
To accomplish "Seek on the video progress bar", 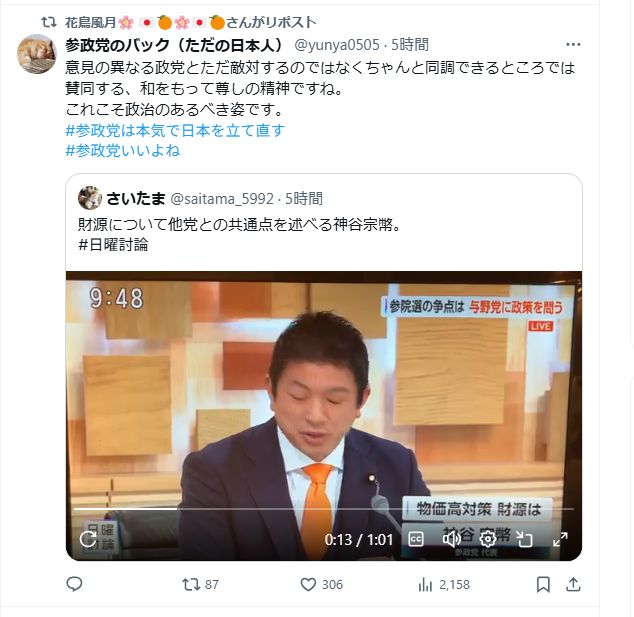I will tap(323, 509).
